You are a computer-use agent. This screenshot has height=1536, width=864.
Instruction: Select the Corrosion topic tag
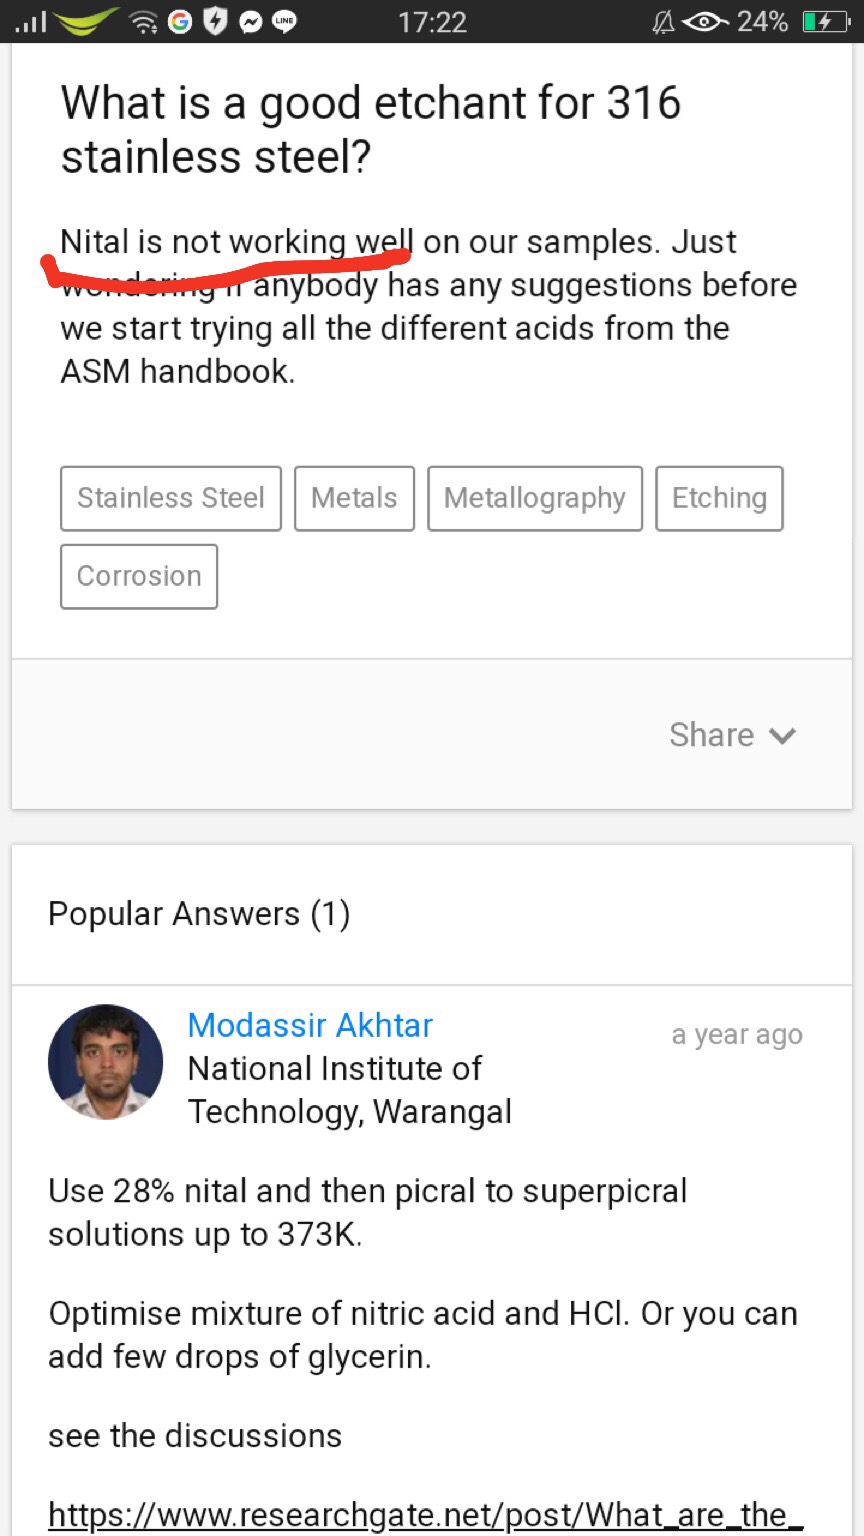click(x=139, y=576)
